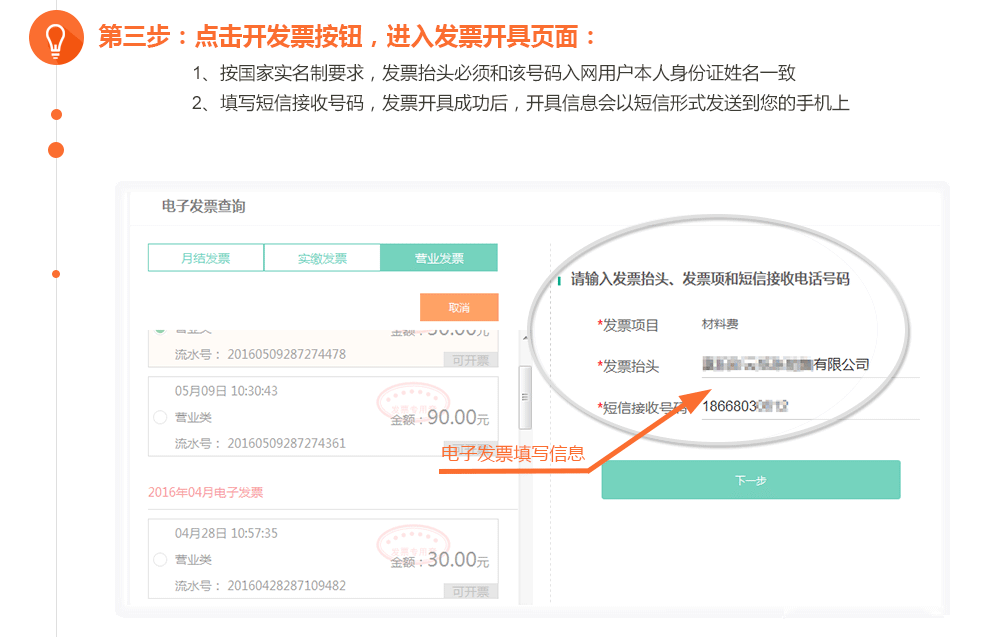Click the 材料费 invoice item value
The width and height of the screenshot is (1003, 637).
(720, 324)
